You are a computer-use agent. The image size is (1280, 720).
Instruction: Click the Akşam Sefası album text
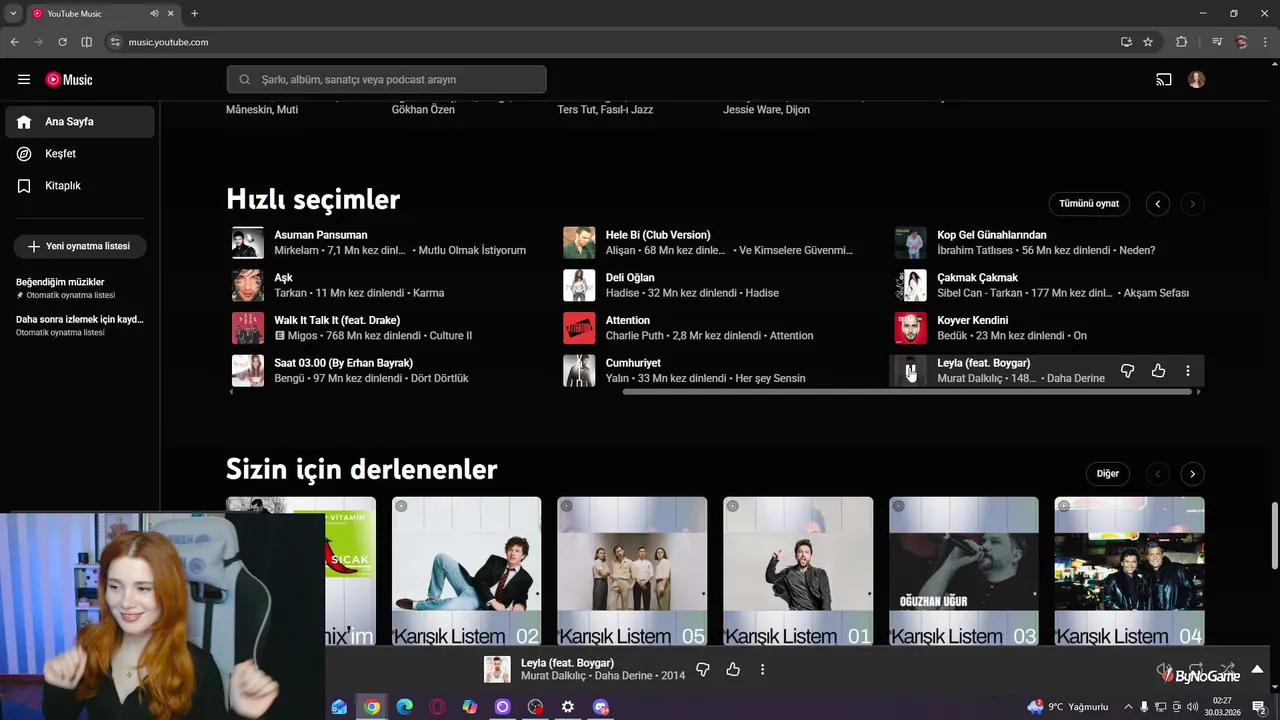(1156, 293)
